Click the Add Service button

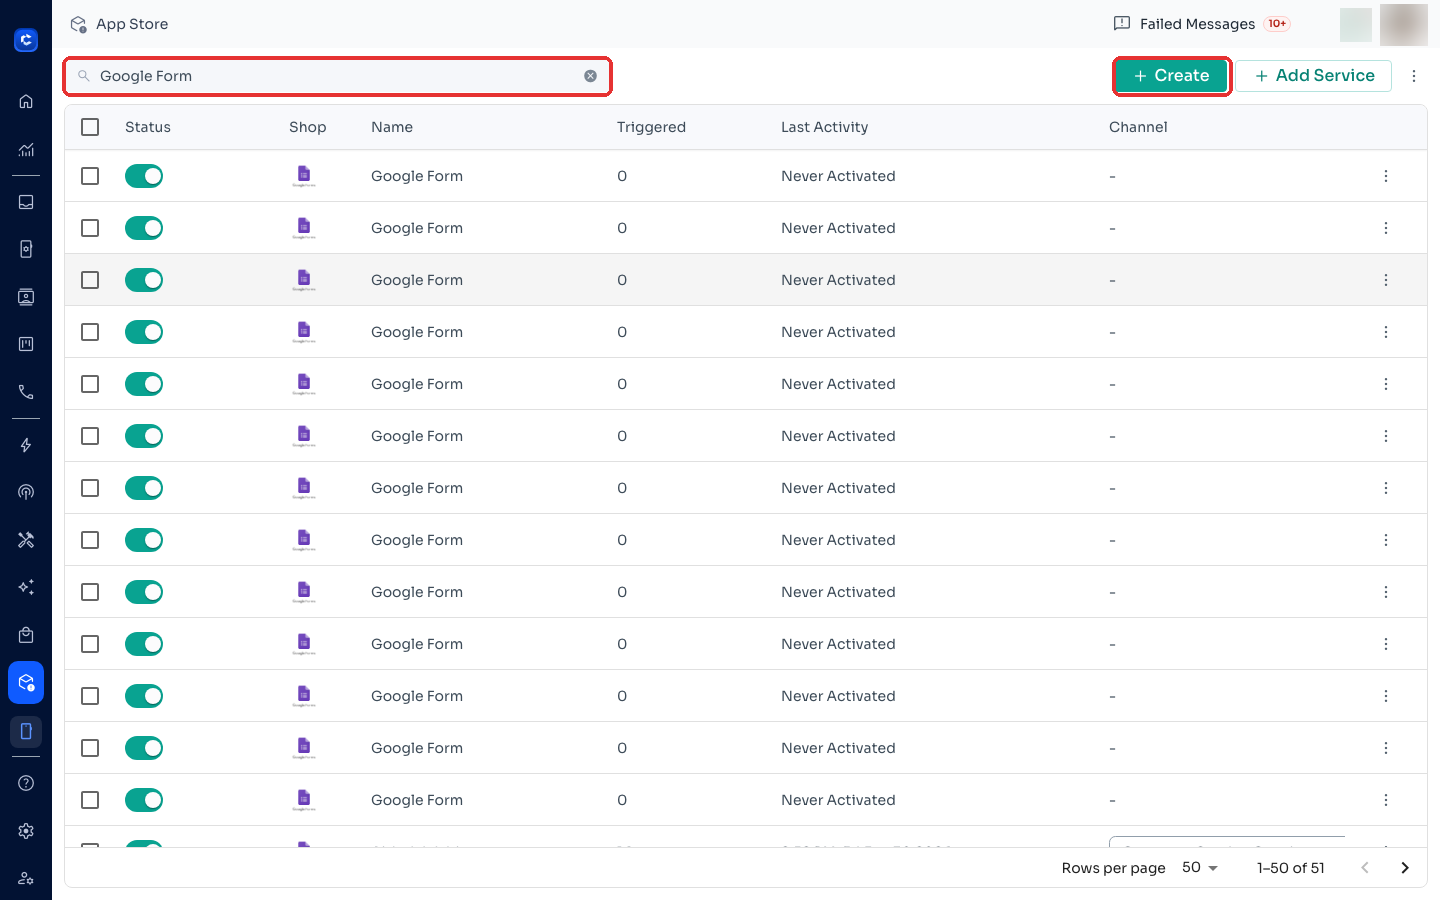(x=1314, y=76)
